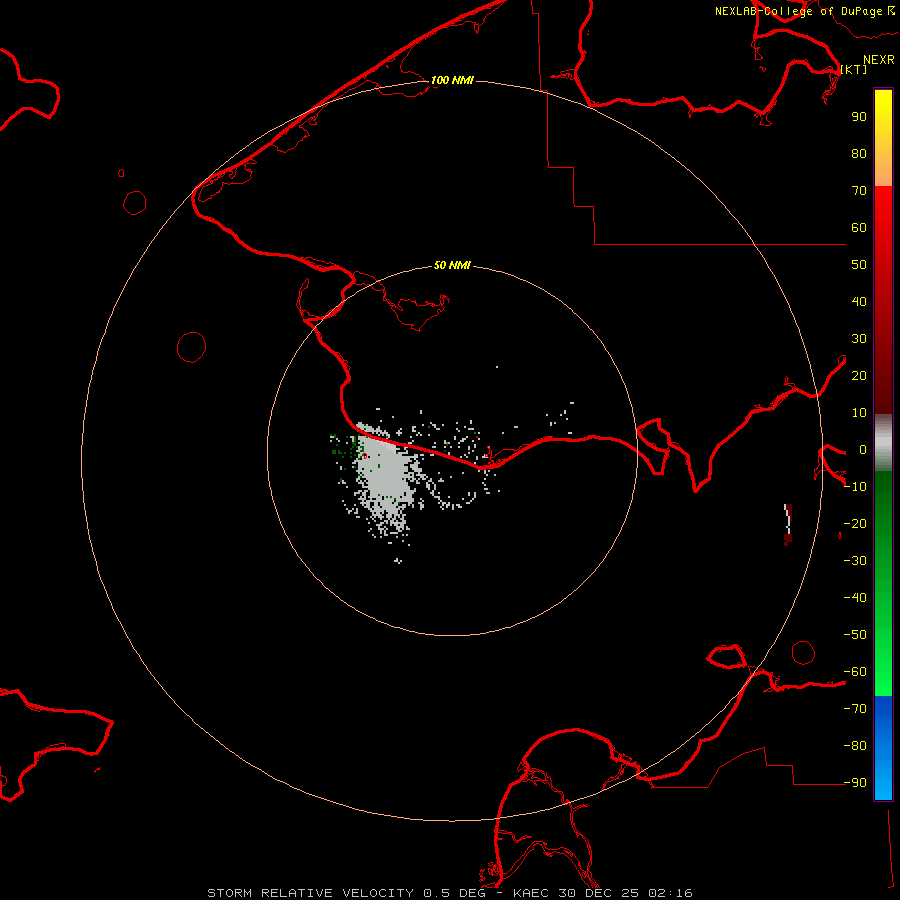Click the "100 NMI" range ring label
Viewport: 900px width, 900px height.
pos(452,80)
